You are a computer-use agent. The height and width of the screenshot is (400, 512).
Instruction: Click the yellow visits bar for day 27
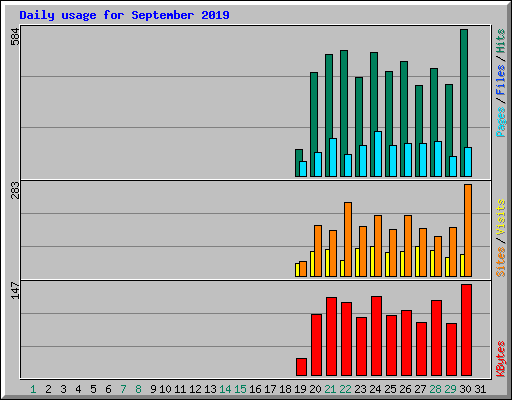tap(417, 262)
